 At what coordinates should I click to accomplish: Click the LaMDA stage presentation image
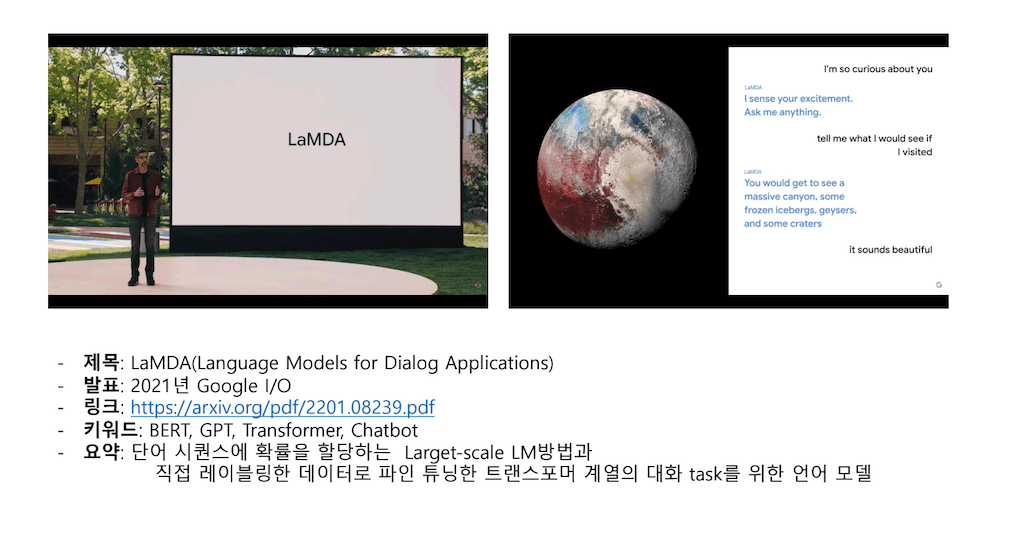pos(268,171)
